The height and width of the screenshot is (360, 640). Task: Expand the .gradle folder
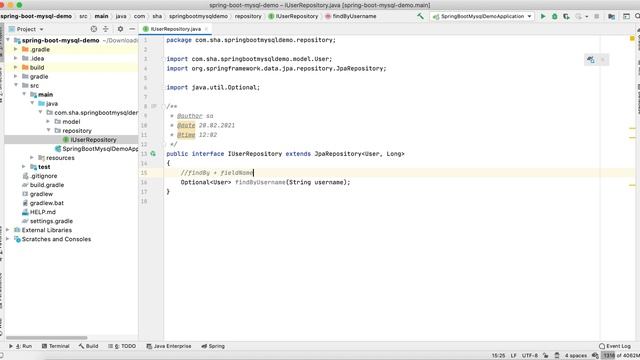[16, 49]
